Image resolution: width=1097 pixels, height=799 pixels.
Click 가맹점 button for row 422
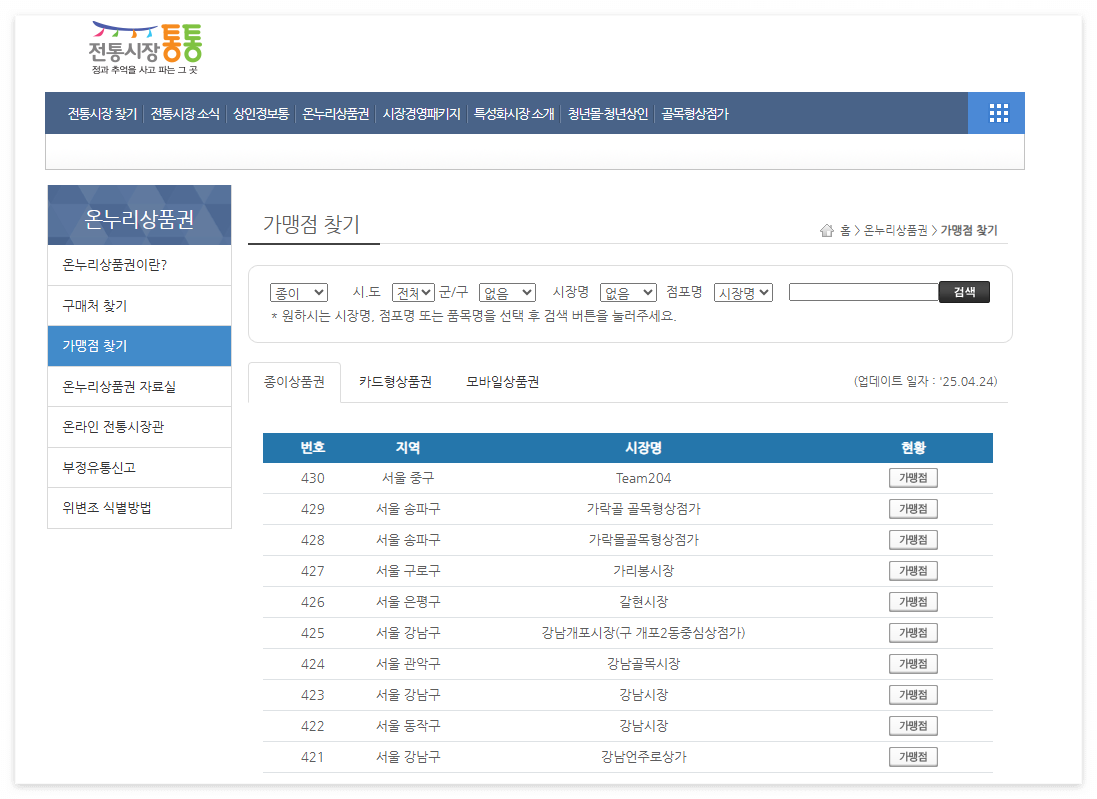tap(913, 726)
